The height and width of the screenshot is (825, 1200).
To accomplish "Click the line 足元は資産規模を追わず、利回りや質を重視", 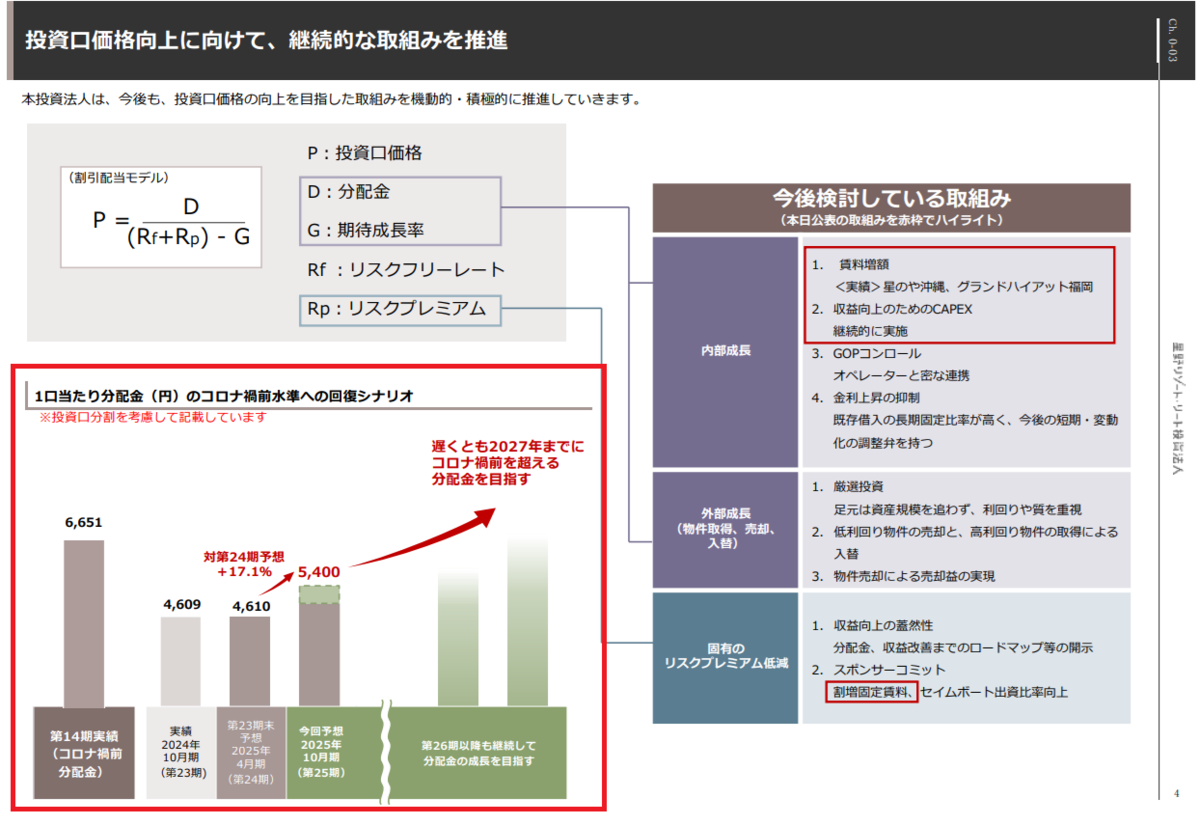I will (x=958, y=509).
